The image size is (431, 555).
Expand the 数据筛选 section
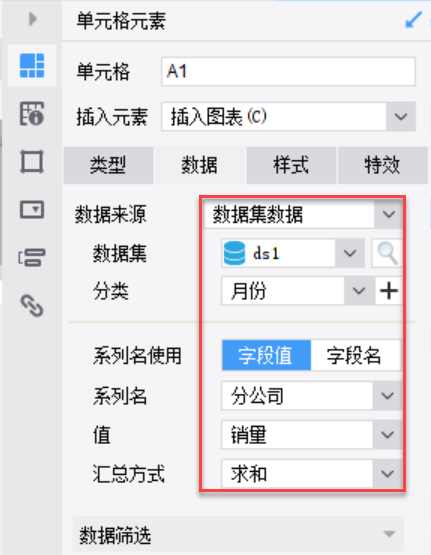click(x=238, y=534)
